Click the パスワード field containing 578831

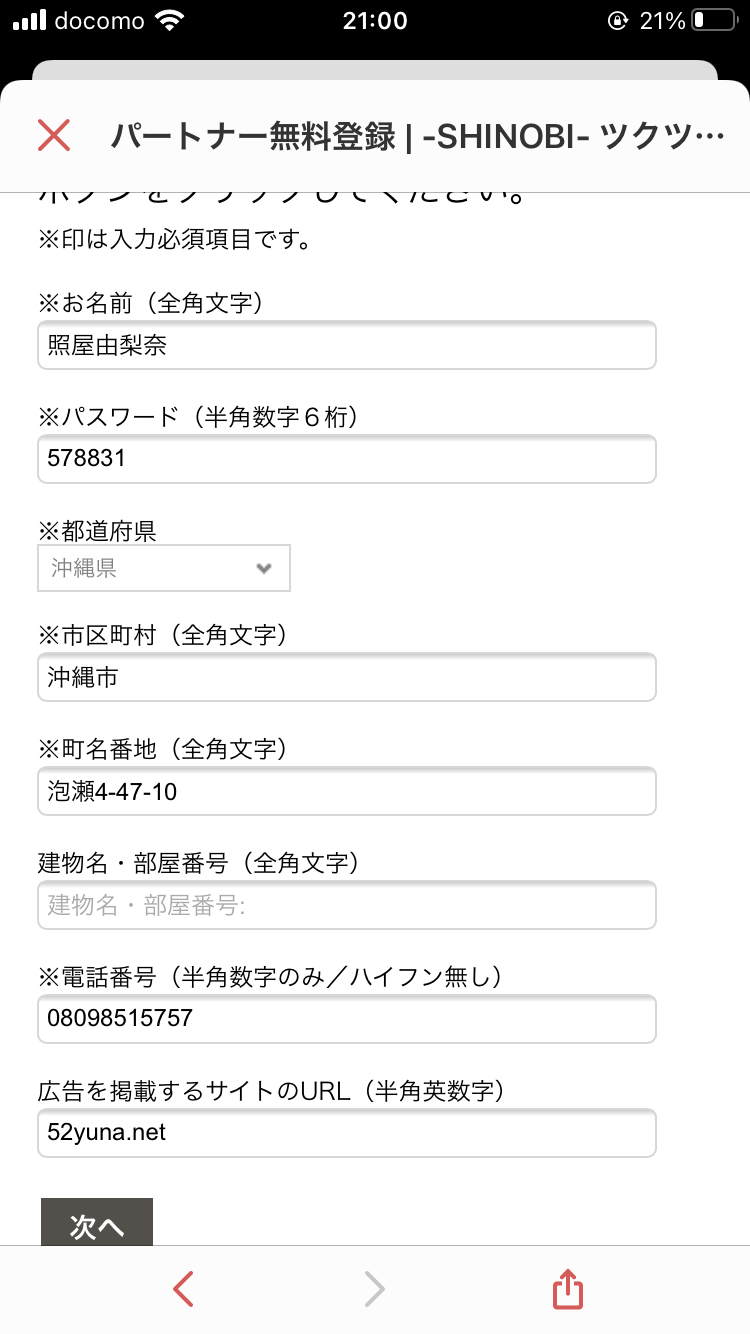(x=347, y=459)
